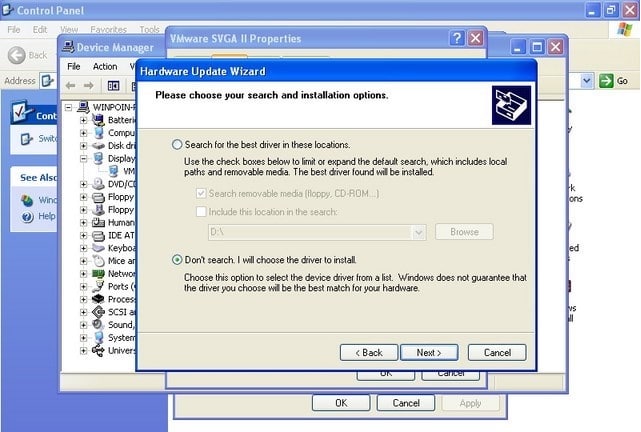Click the console tree toggle icon in Device Manager

coord(113,85)
